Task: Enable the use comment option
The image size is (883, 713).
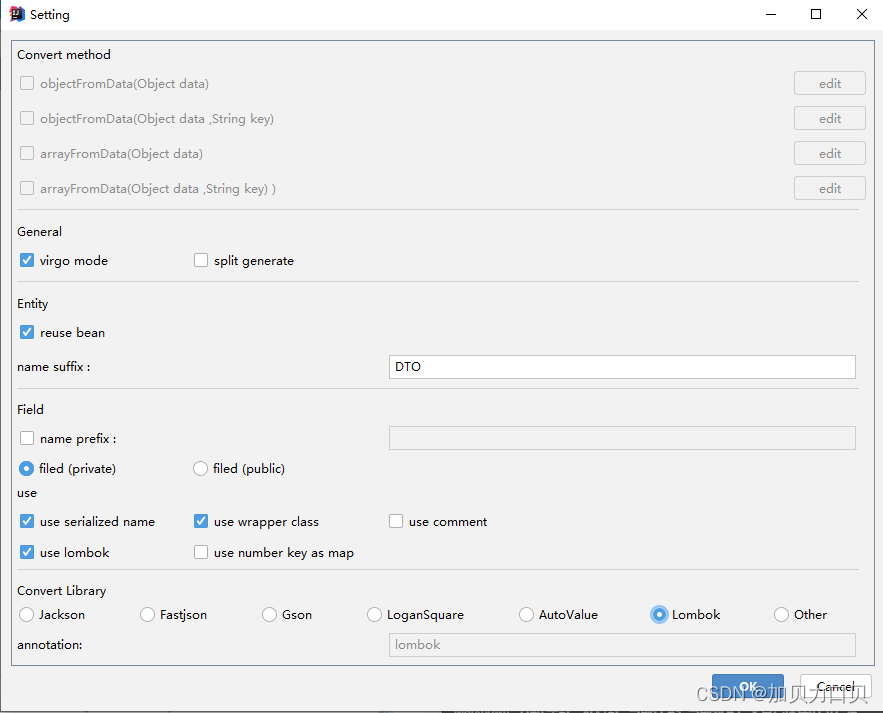Action: click(396, 521)
